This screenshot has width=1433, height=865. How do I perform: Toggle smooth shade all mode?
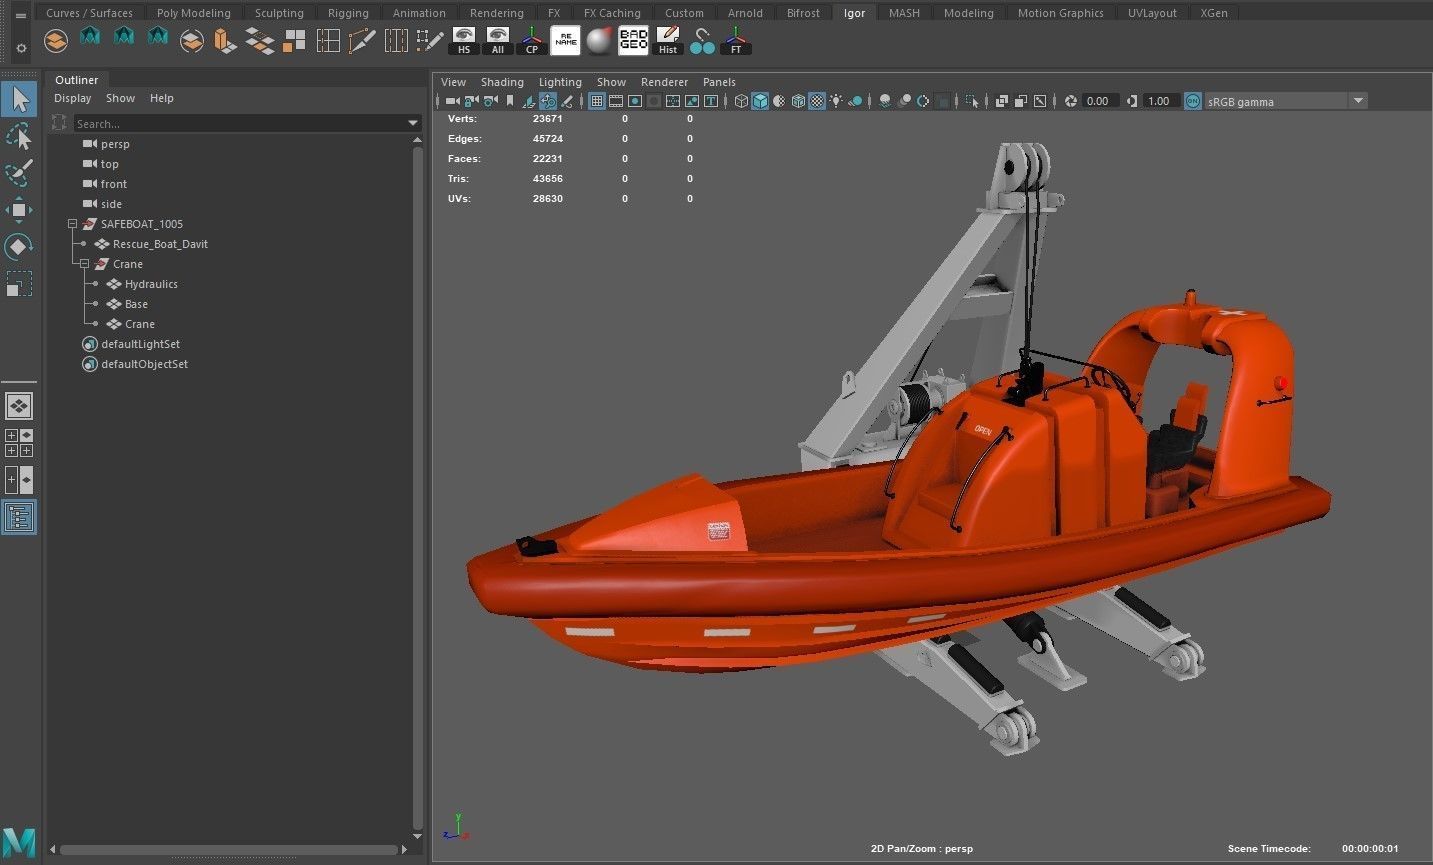[x=760, y=101]
